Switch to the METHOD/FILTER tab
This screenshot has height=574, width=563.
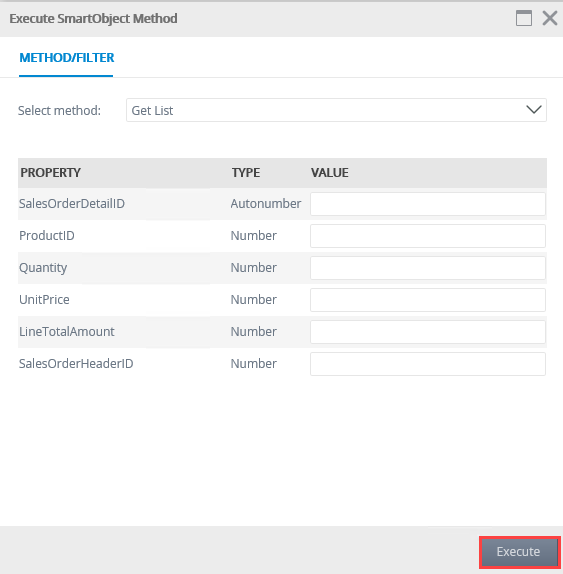(66, 58)
